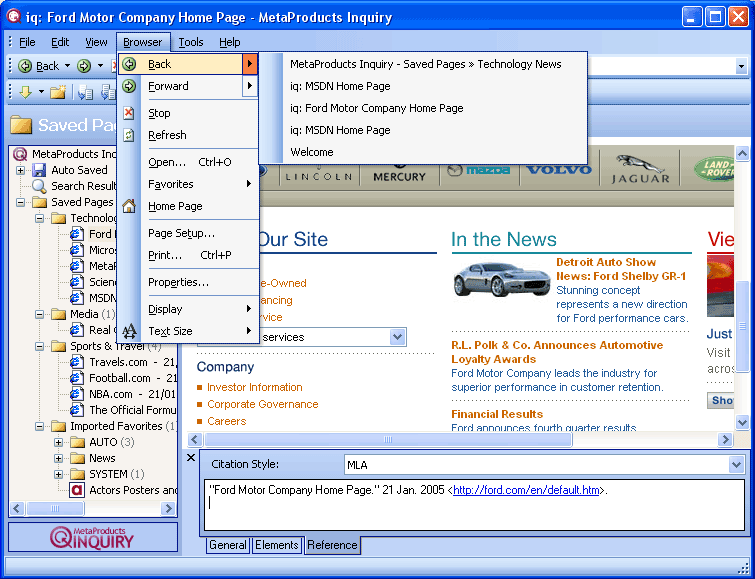Viewport: 755px width, 579px height.
Task: Open the dropdown beside the save page icon
Action: pos(41,92)
